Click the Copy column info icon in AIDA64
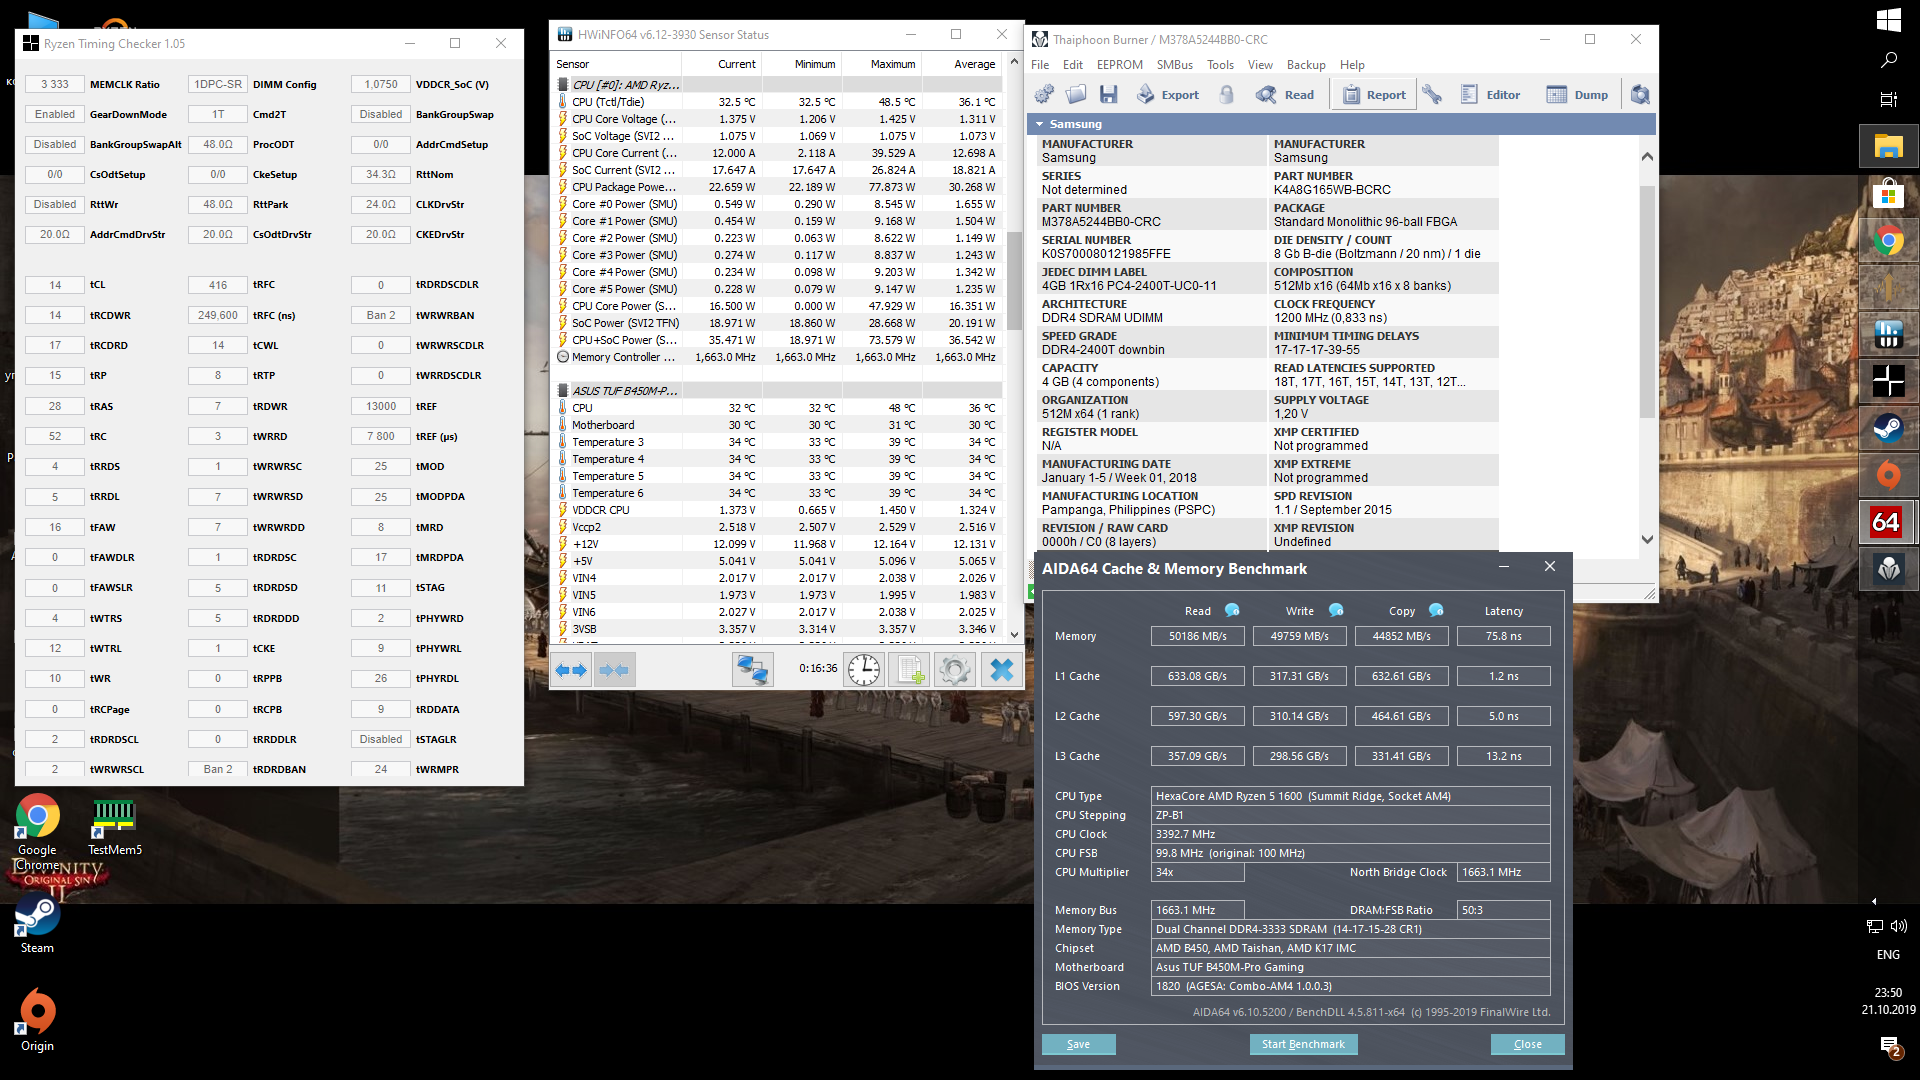This screenshot has height=1080, width=1920. [1436, 610]
